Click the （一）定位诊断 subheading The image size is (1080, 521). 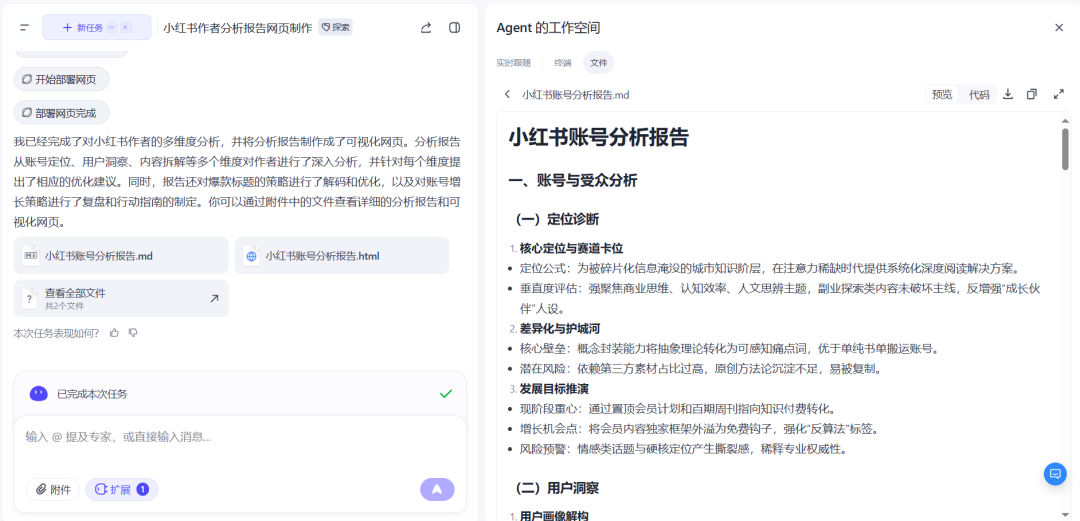(557, 220)
